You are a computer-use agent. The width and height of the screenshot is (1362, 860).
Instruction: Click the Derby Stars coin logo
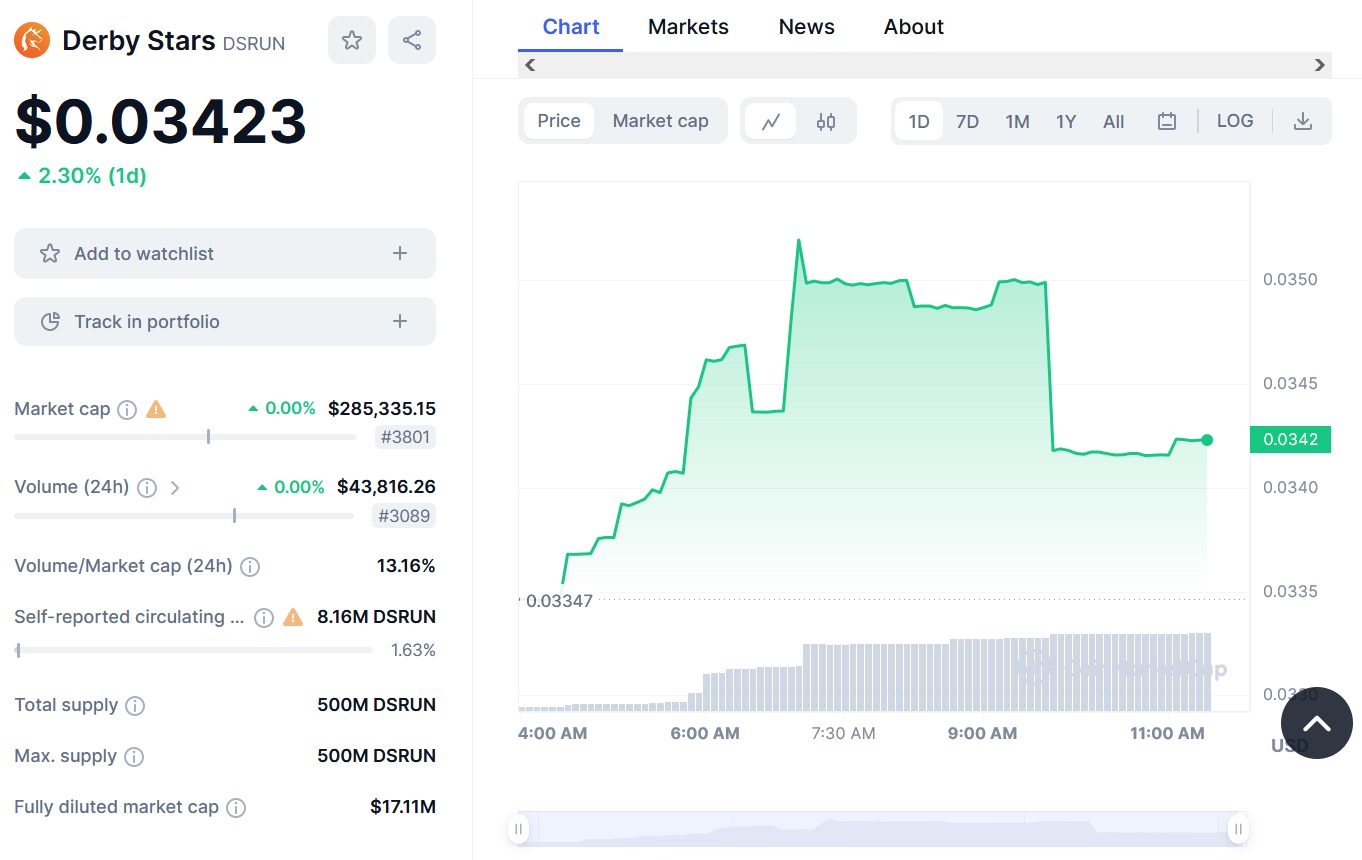pyautogui.click(x=32, y=40)
